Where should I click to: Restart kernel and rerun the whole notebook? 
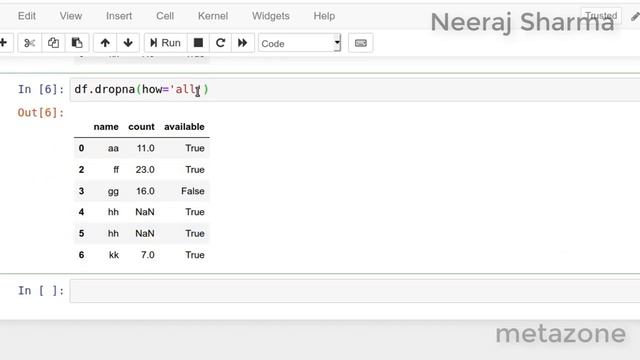tap(242, 43)
